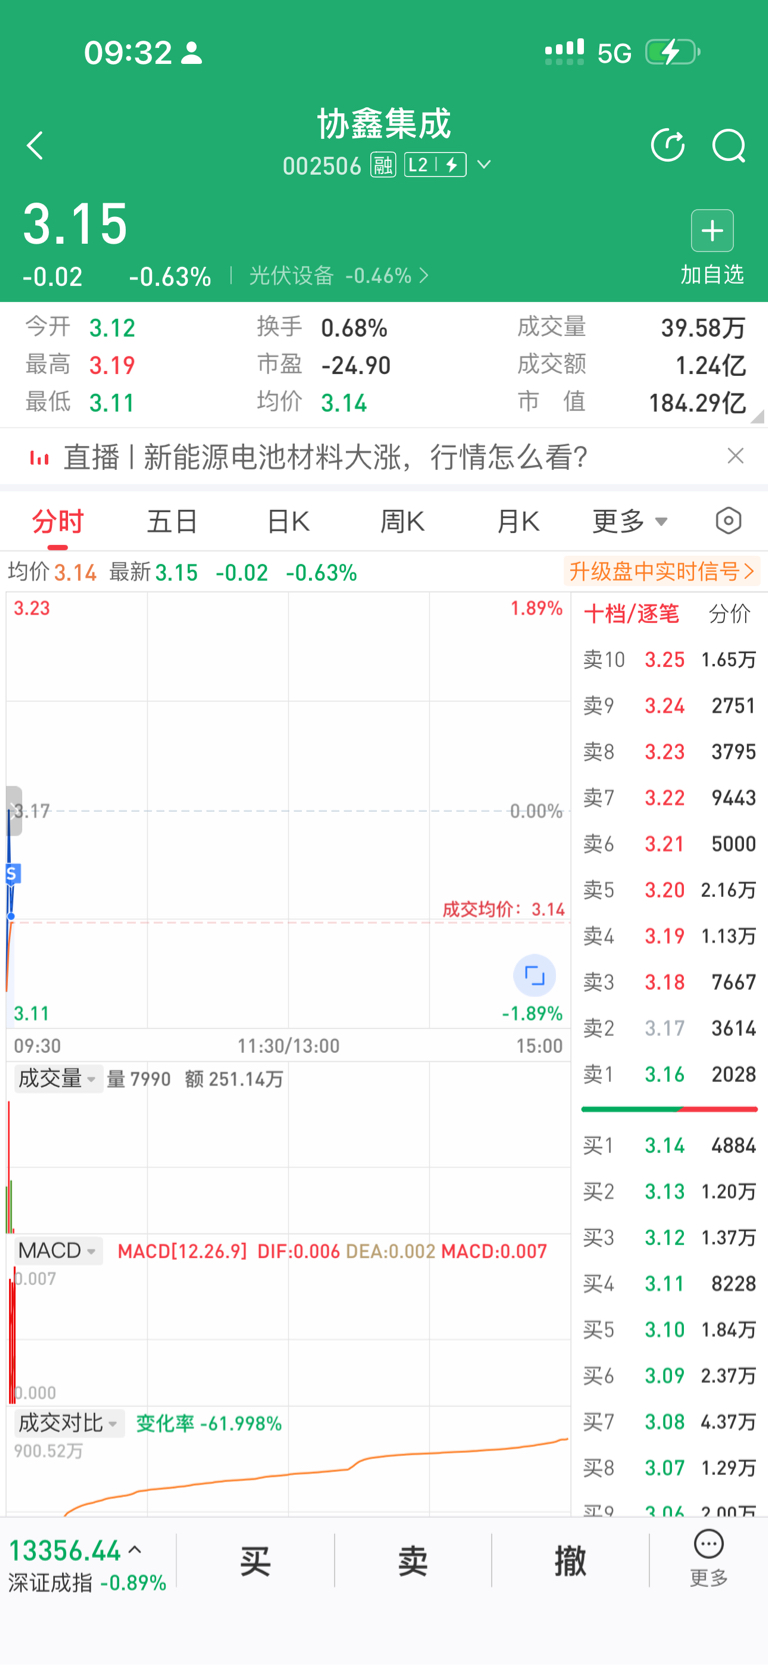
Task: Tap the buy/sell ratio bar
Action: pyautogui.click(x=669, y=1109)
